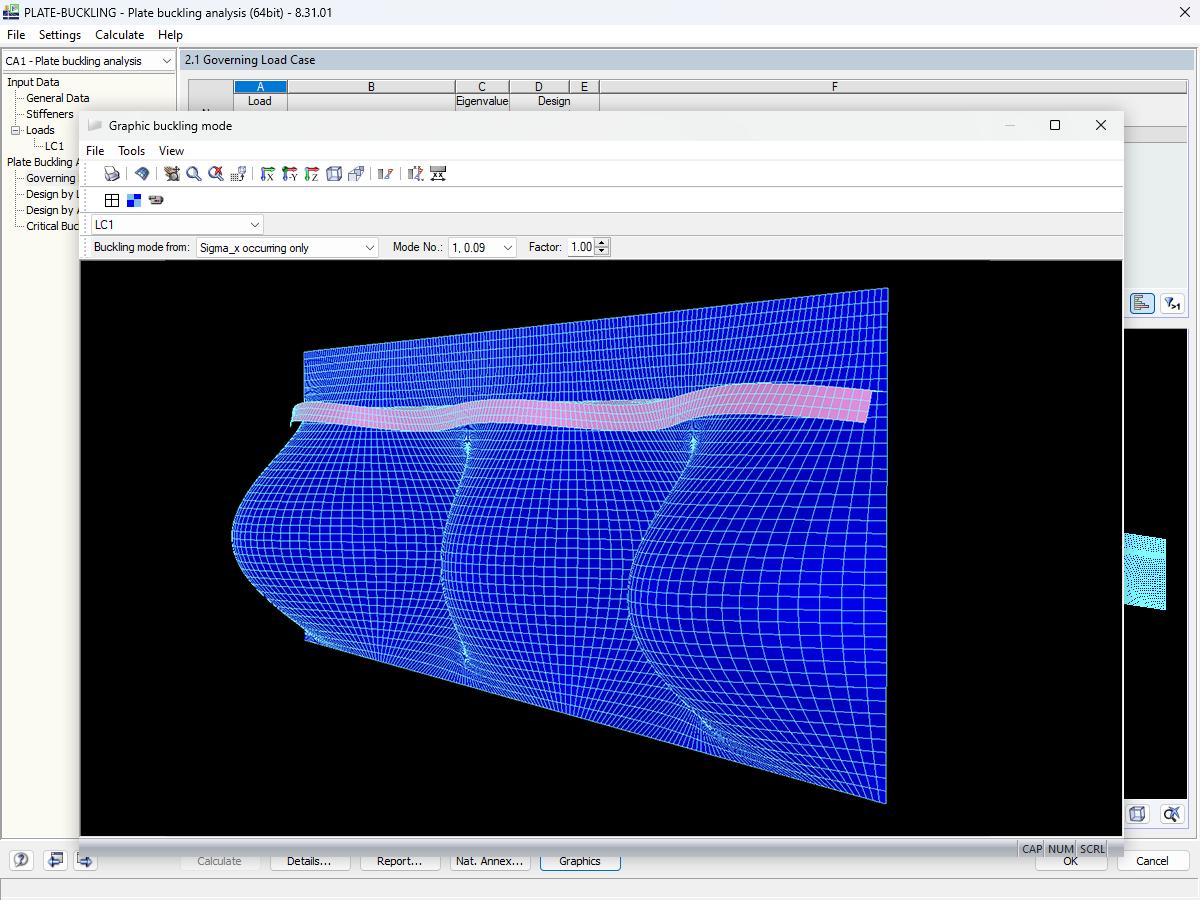Set view in X direction
Screen dimensions: 1200x900
(267, 173)
